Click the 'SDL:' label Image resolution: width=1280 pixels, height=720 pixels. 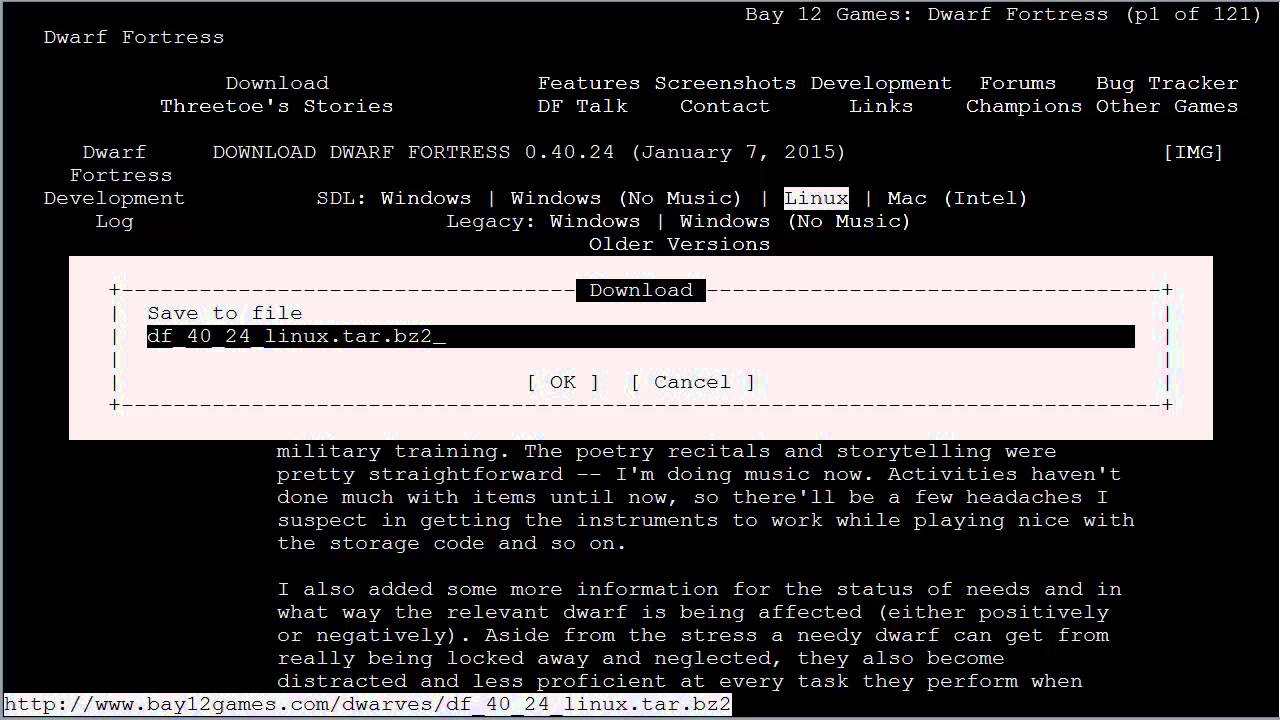(x=342, y=198)
